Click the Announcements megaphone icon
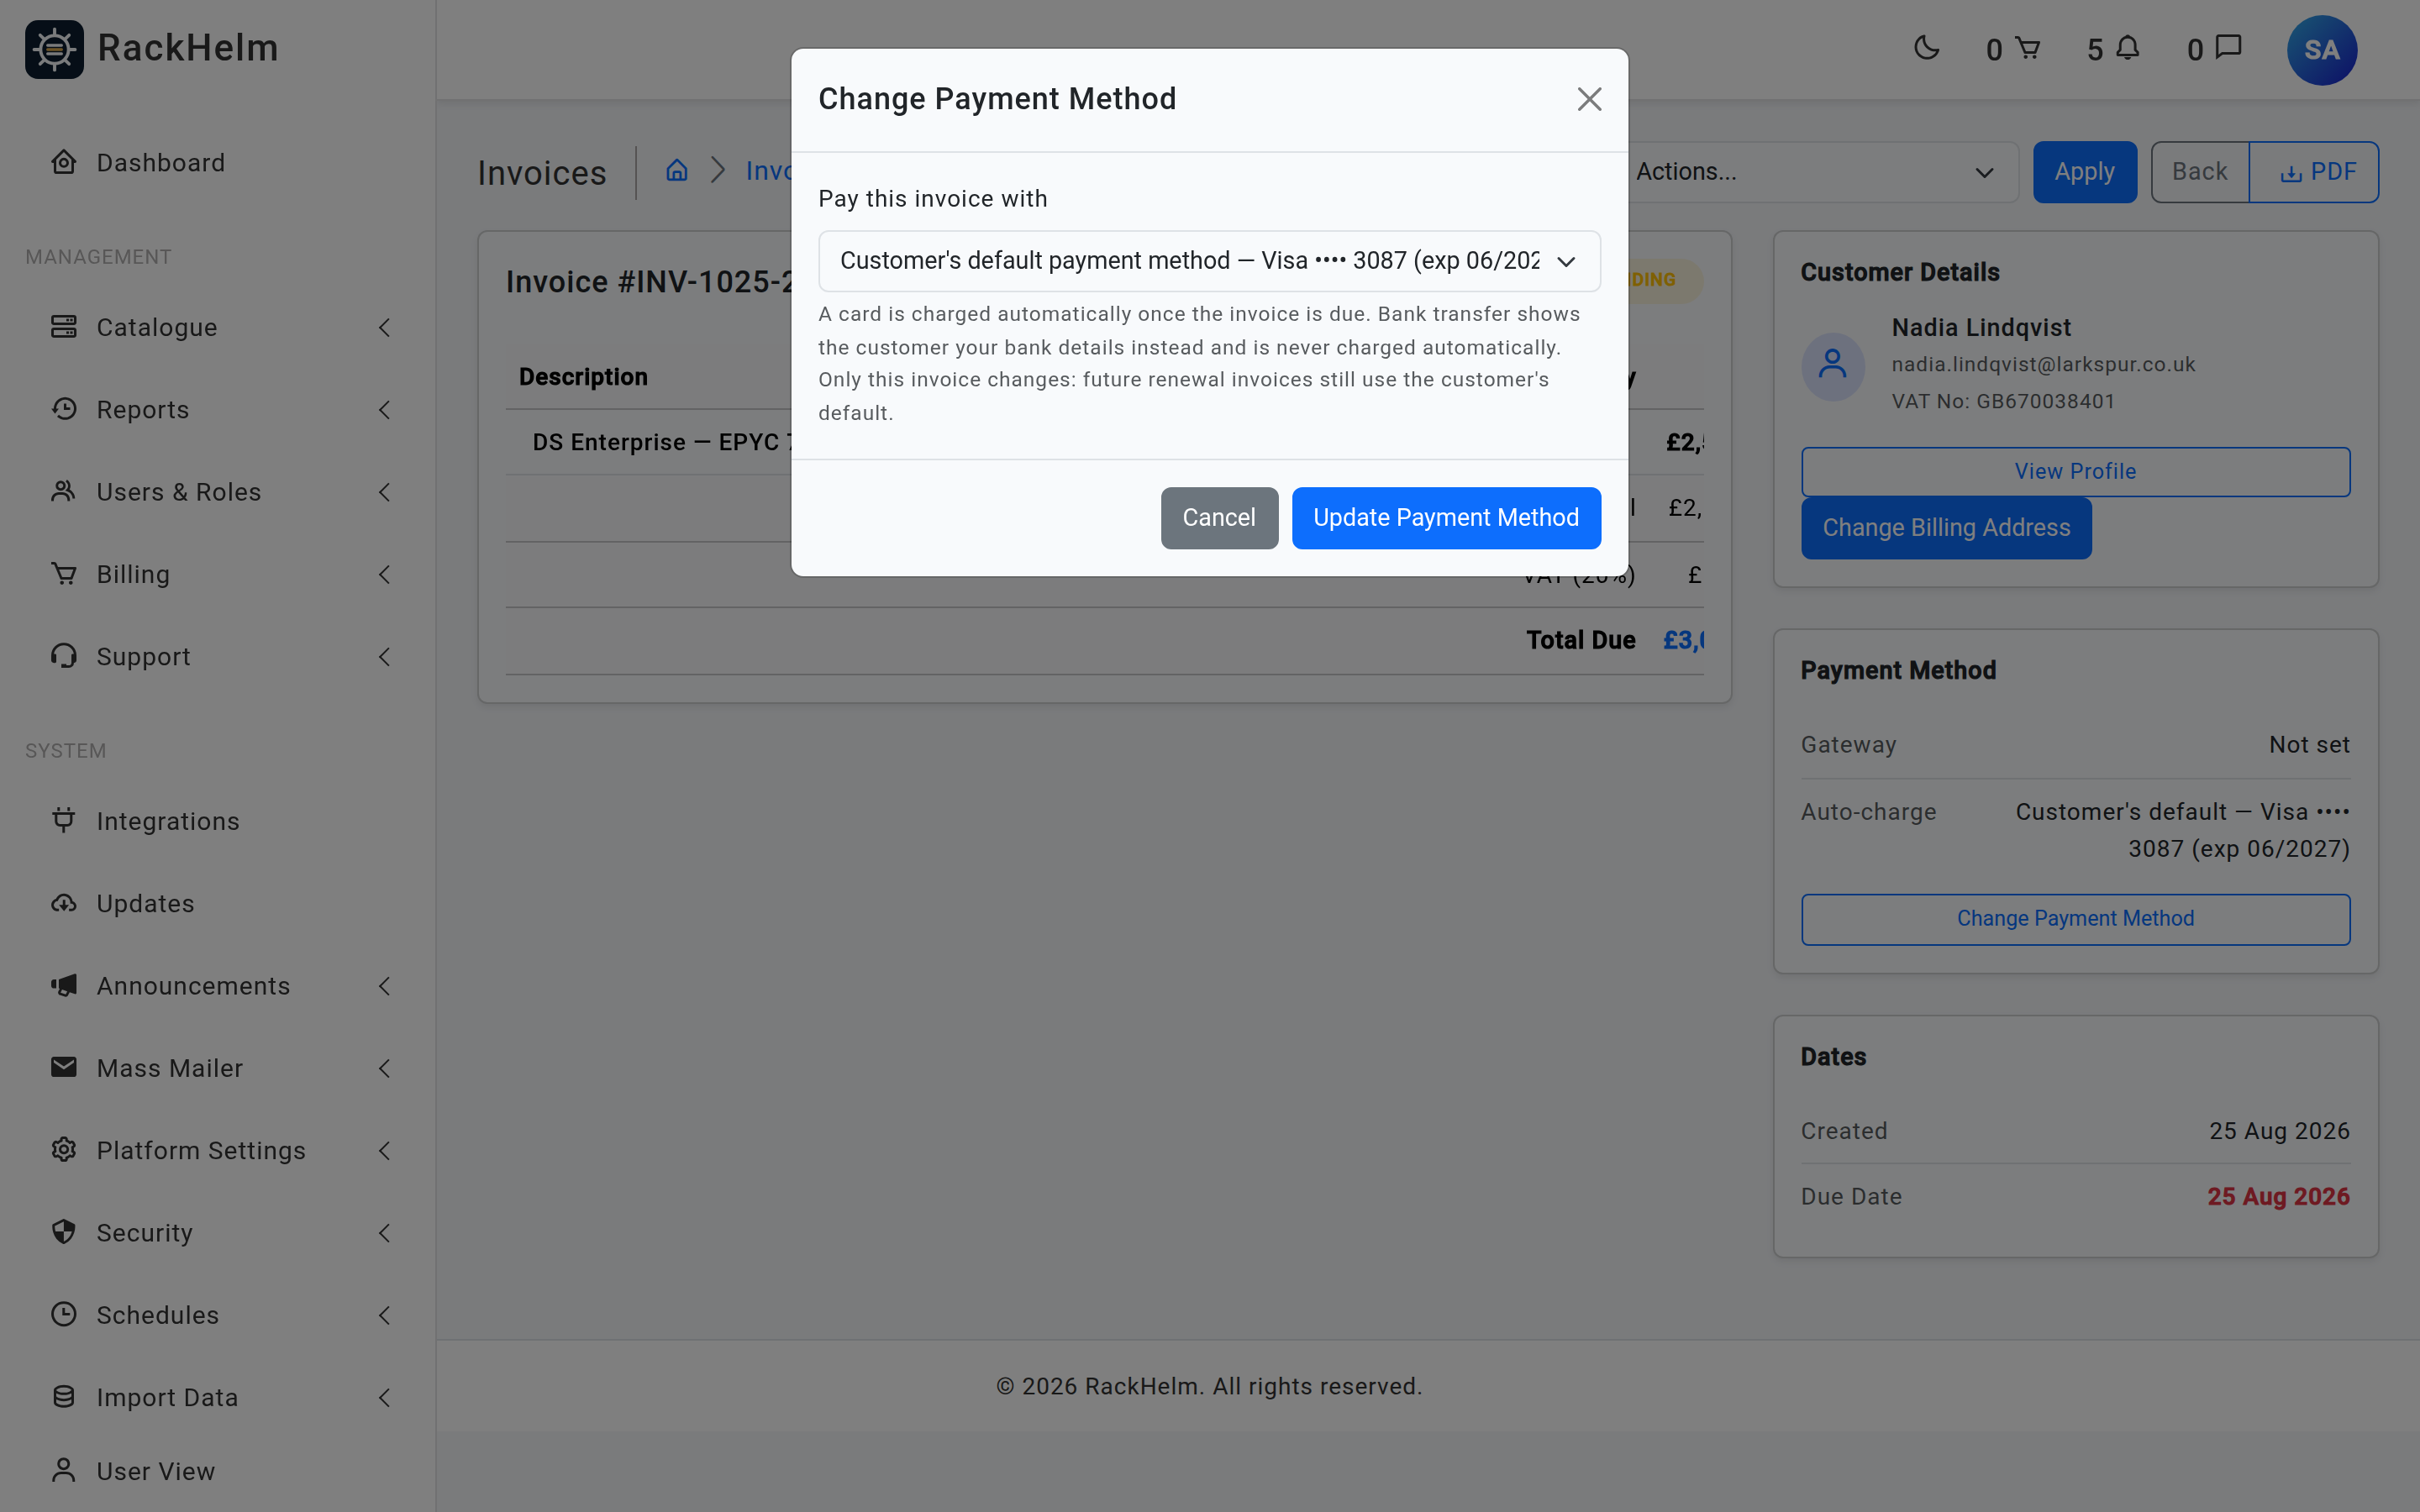Viewport: 2420px width, 1512px height. [x=64, y=985]
